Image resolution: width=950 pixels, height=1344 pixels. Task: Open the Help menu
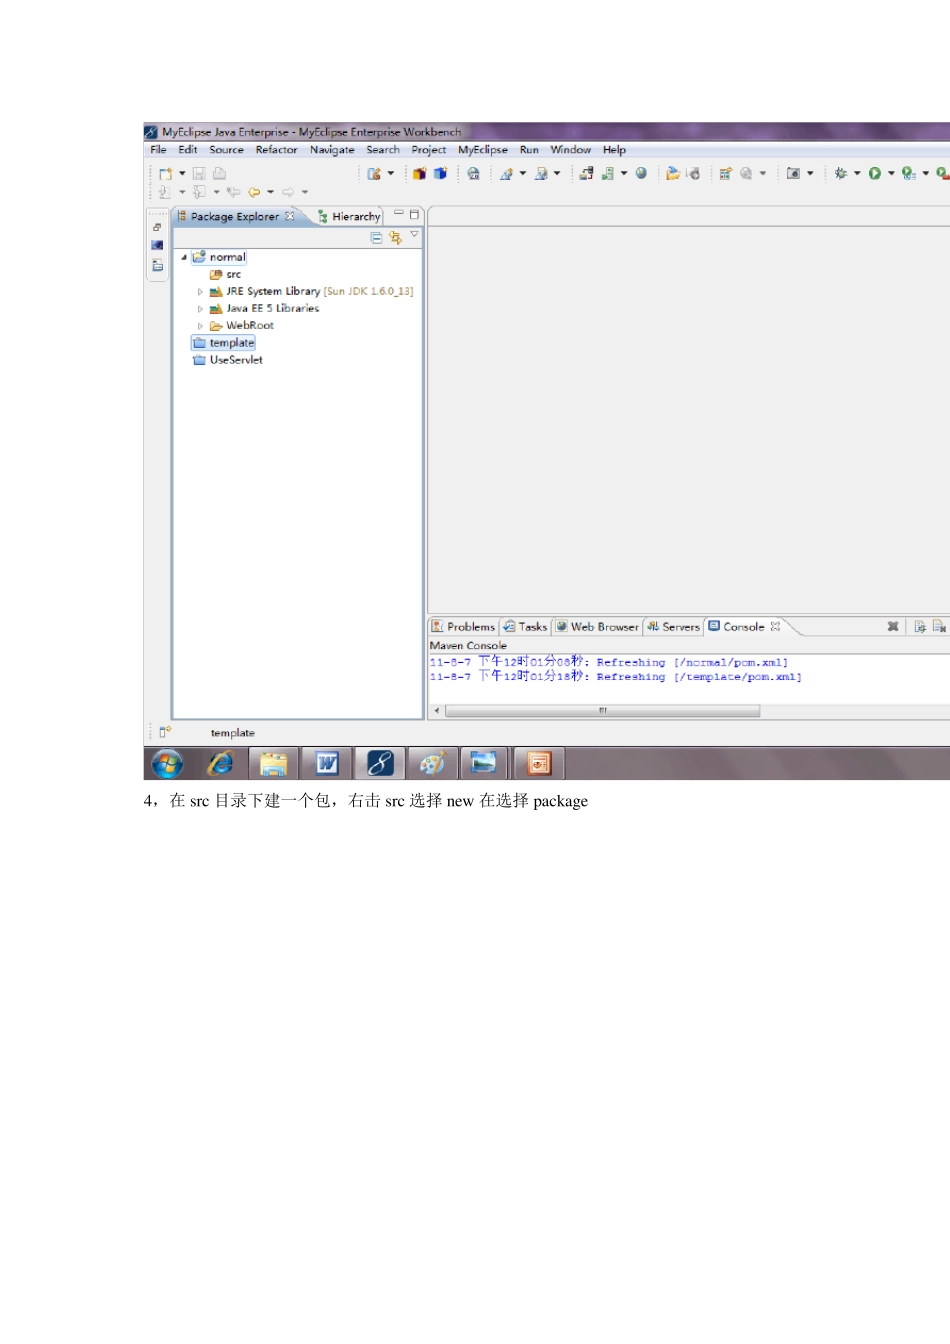614,150
